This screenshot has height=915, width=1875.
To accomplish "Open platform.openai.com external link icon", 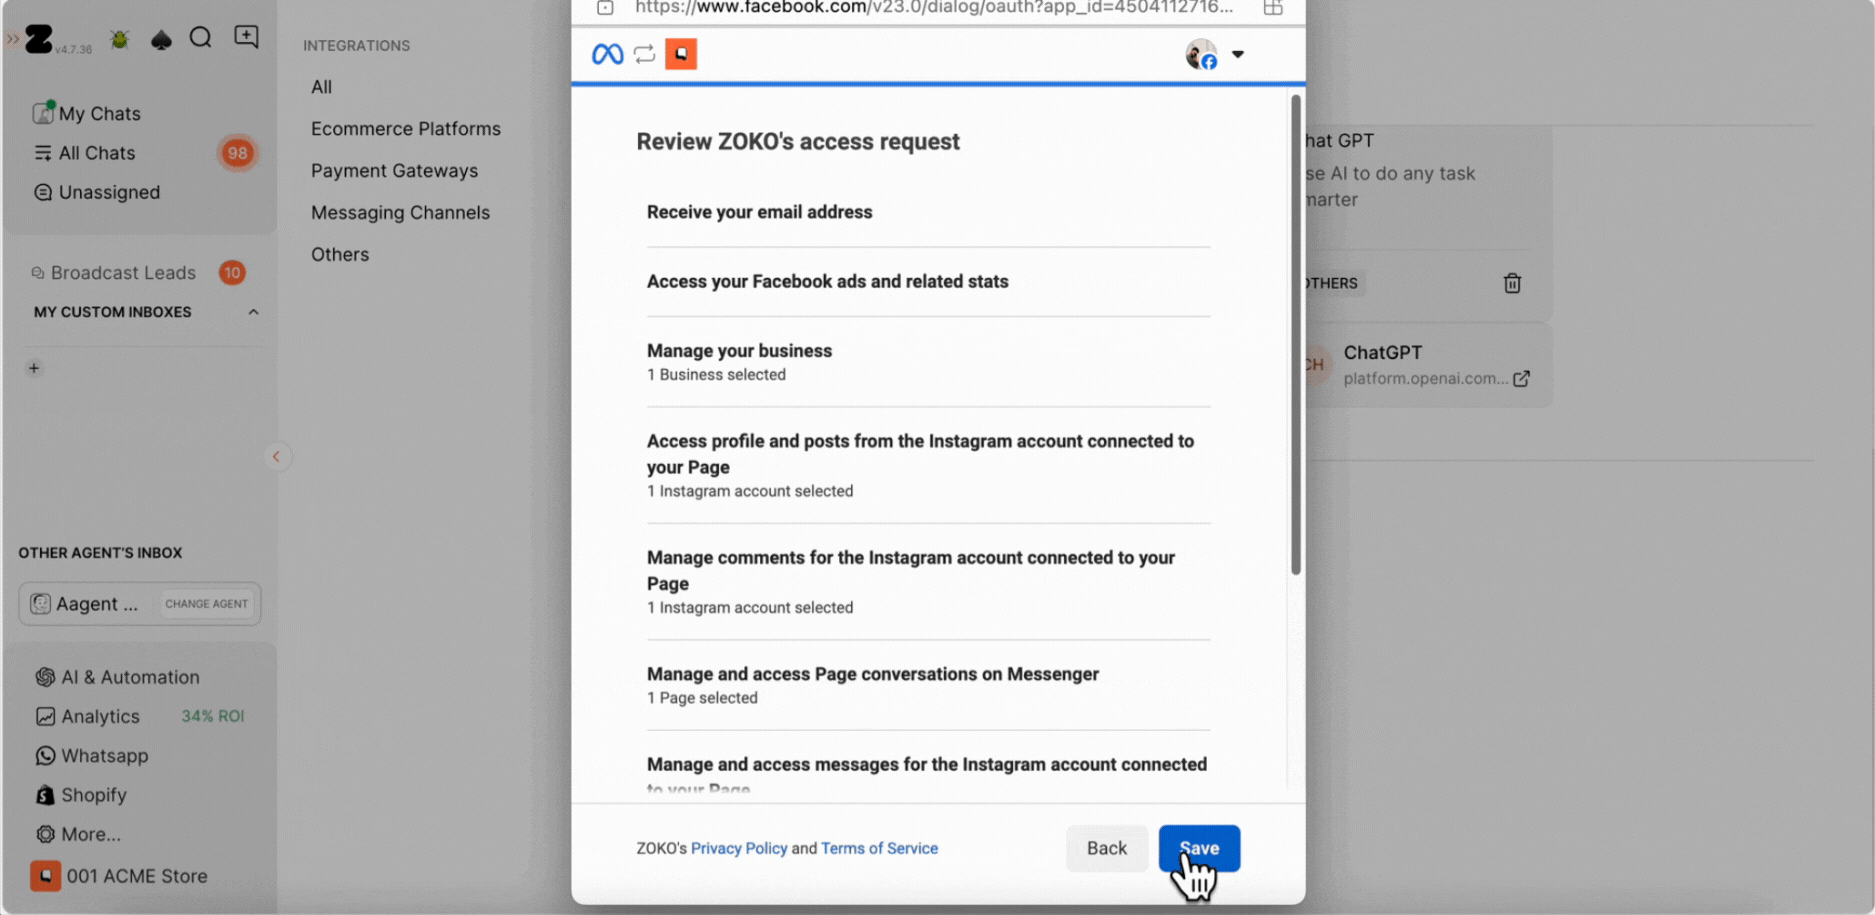I will 1521,379.
